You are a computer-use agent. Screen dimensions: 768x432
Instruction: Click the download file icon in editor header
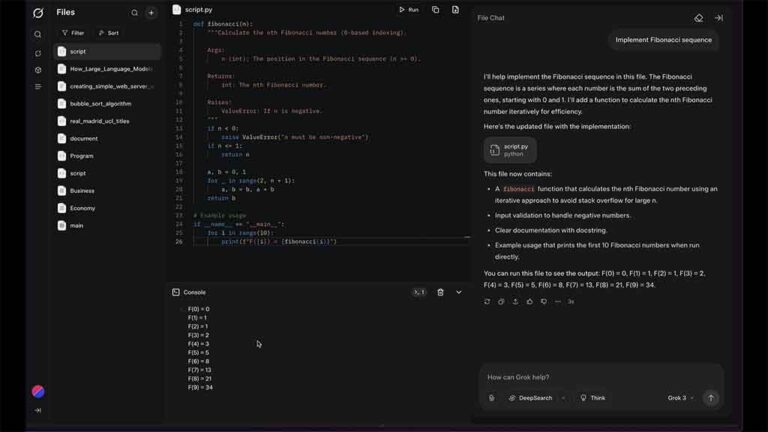pyautogui.click(x=455, y=10)
